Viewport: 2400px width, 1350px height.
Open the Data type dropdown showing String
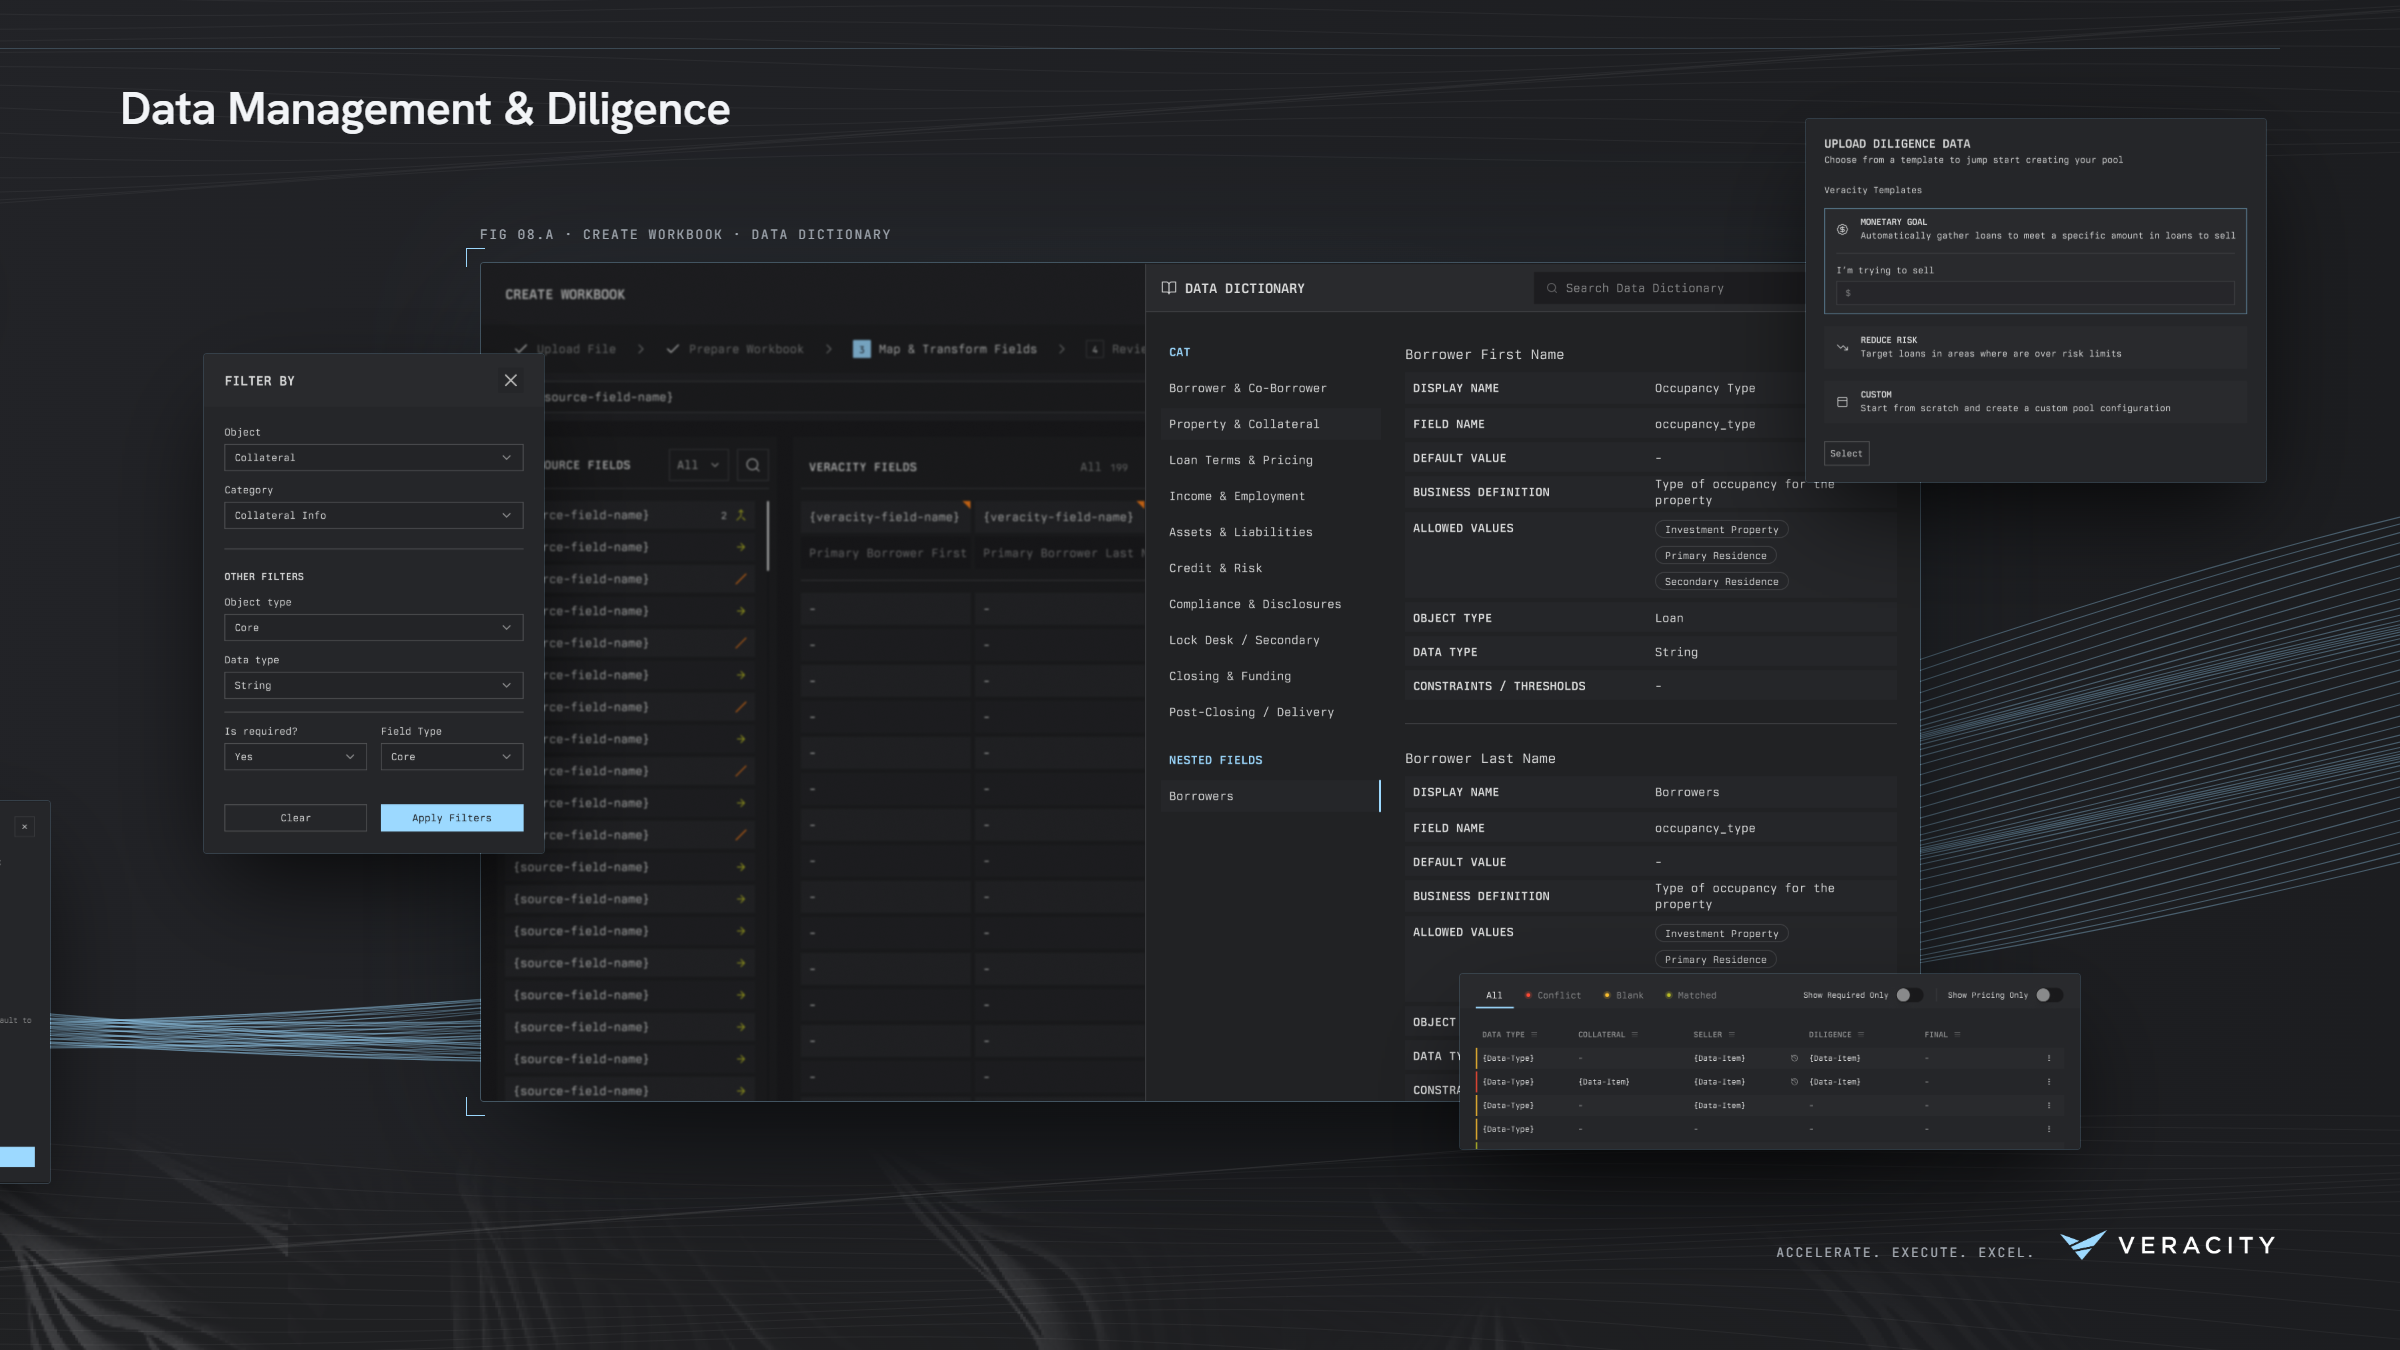(374, 685)
